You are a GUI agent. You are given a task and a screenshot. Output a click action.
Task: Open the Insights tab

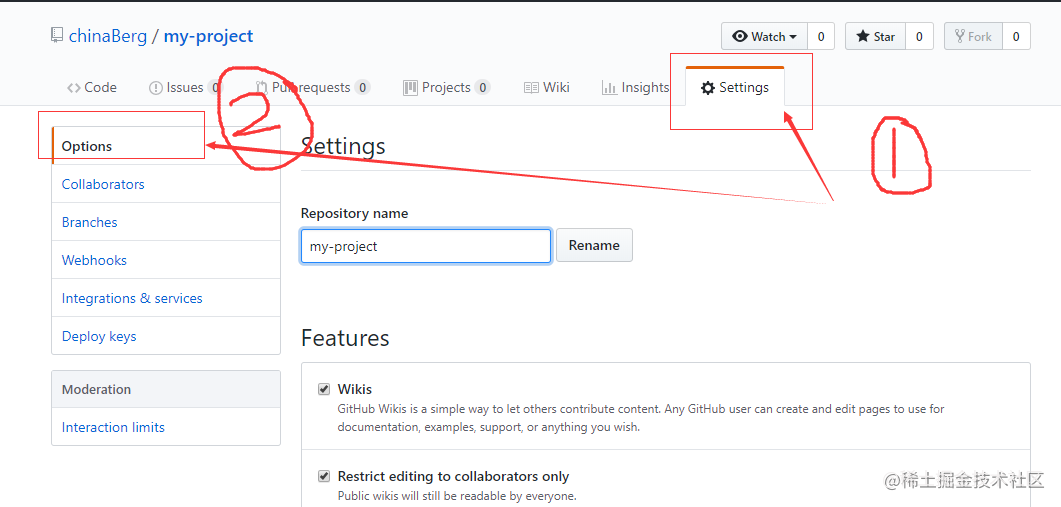635,87
